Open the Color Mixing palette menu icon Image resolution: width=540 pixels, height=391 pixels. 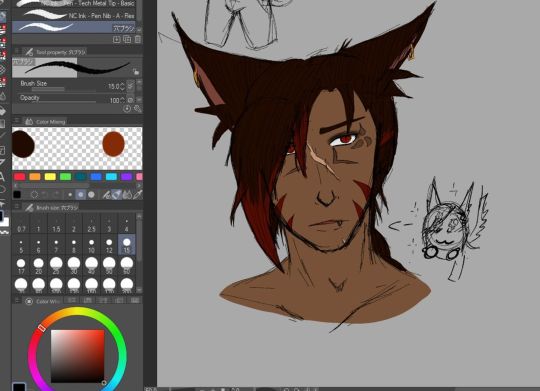16,121
